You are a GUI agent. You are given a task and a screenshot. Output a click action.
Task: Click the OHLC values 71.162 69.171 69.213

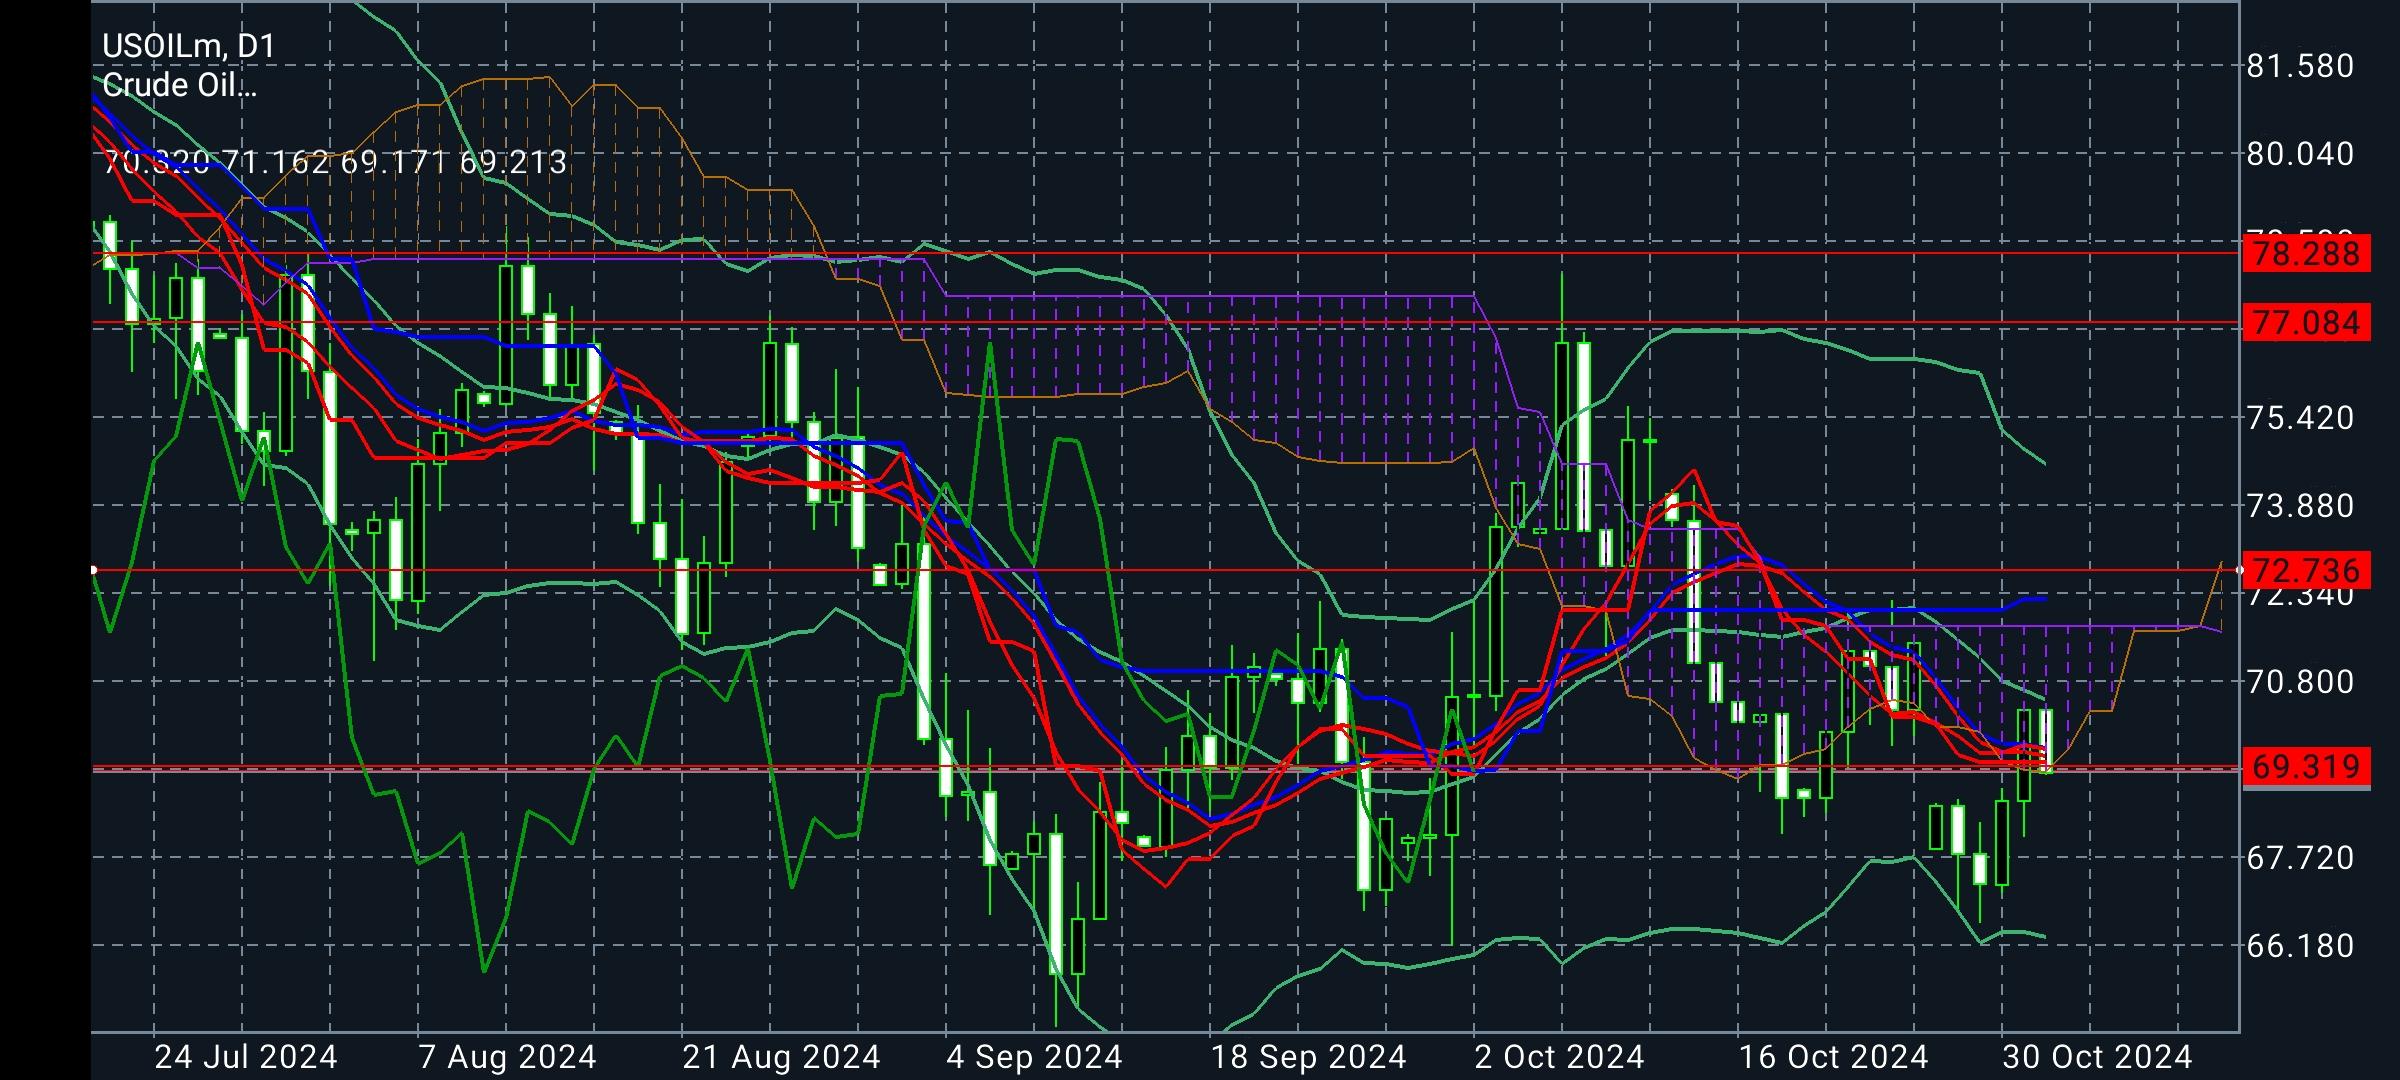pyautogui.click(x=394, y=162)
